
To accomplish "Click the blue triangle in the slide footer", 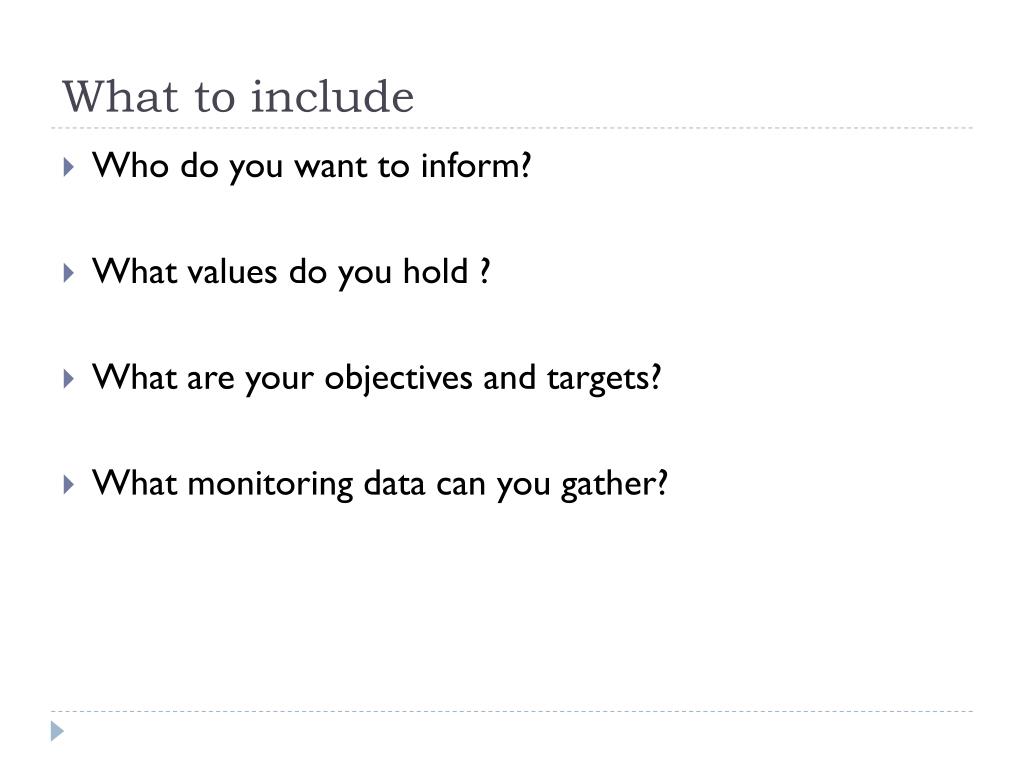I will tap(57, 731).
